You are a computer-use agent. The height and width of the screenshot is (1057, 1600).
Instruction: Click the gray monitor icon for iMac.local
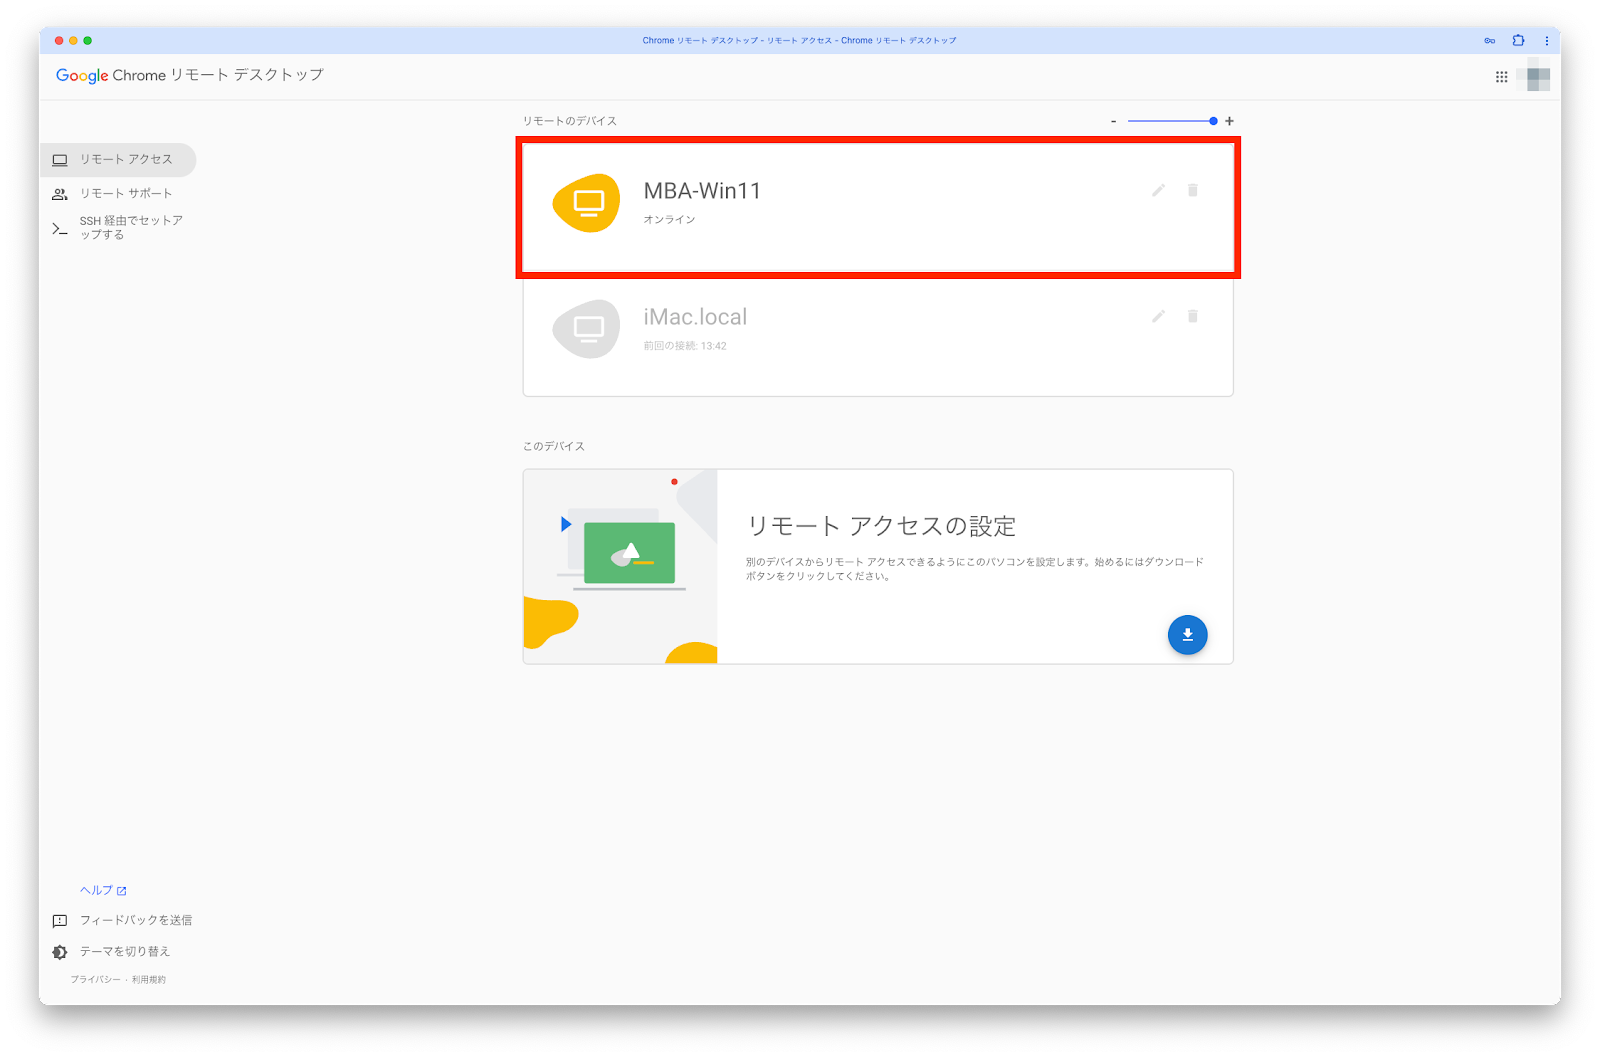tap(587, 329)
